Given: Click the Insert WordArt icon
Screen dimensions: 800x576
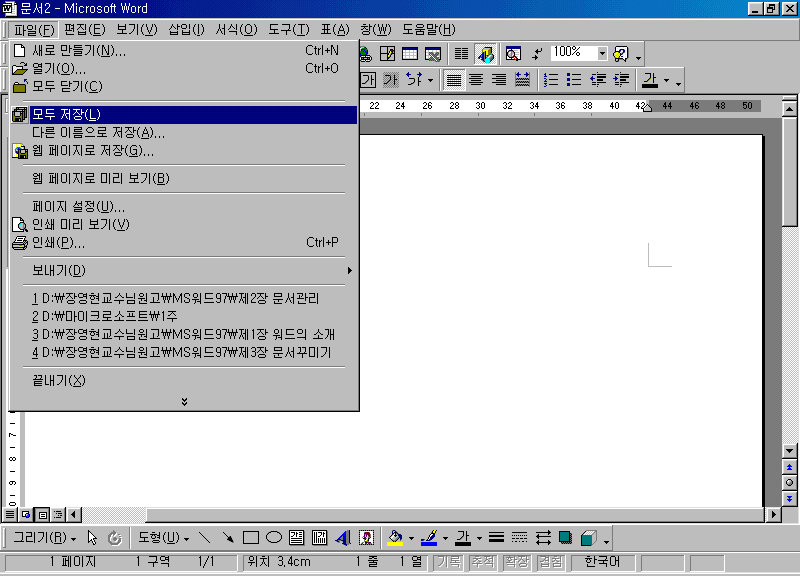Looking at the screenshot, I should tap(343, 538).
